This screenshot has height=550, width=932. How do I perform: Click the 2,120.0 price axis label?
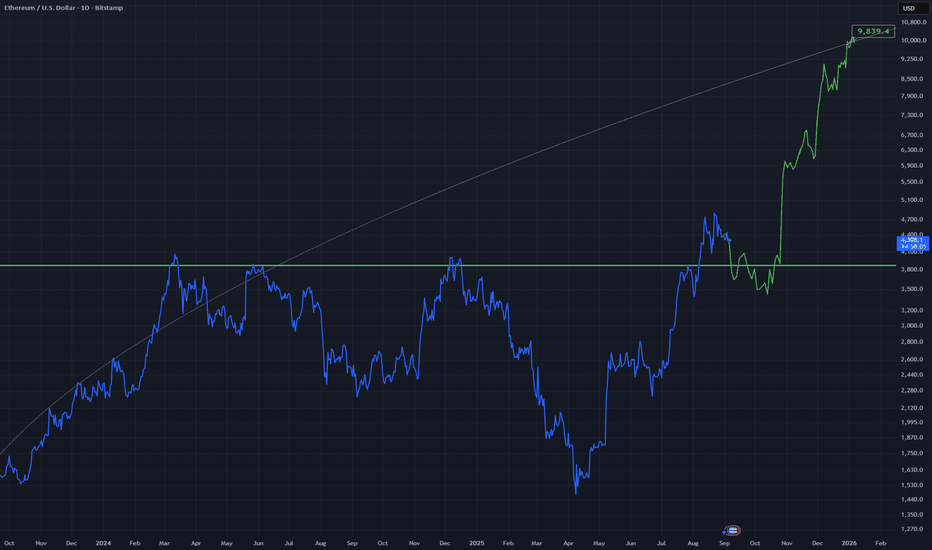[x=912, y=408]
